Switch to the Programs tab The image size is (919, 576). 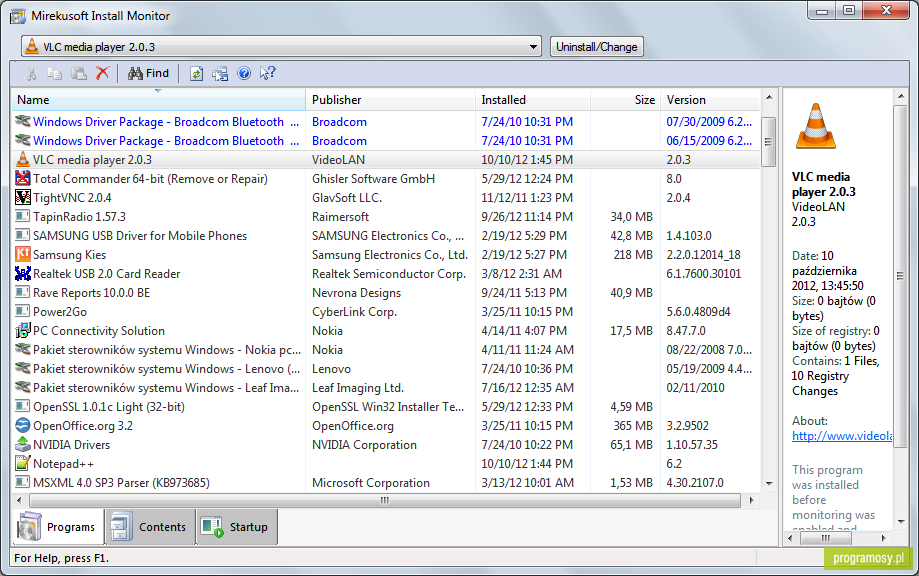[57, 527]
